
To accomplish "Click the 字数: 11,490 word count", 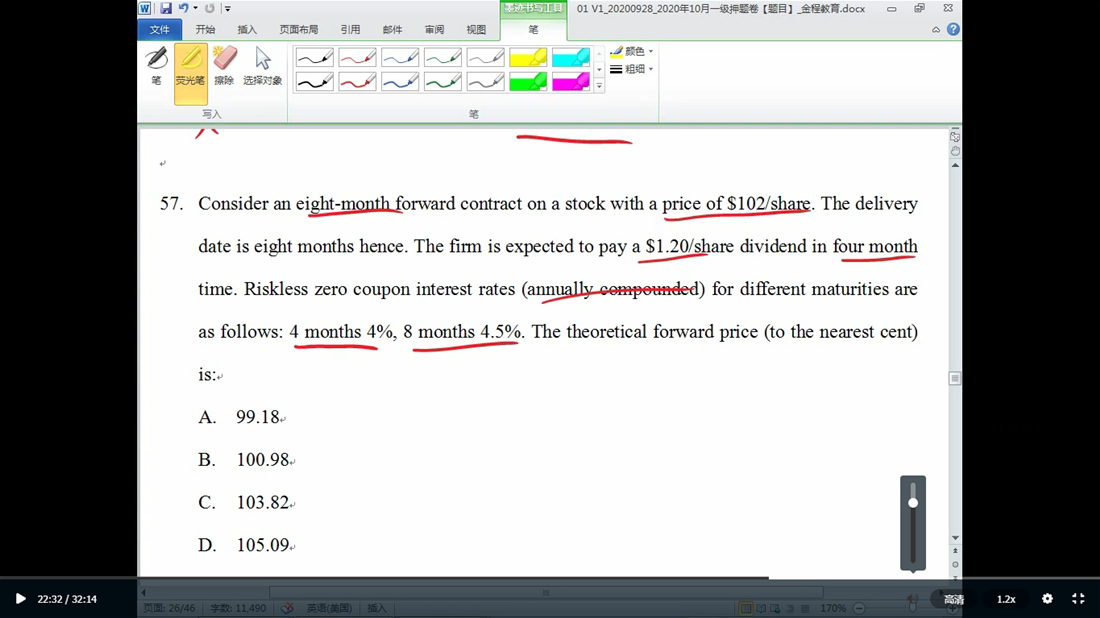I will click(238, 608).
